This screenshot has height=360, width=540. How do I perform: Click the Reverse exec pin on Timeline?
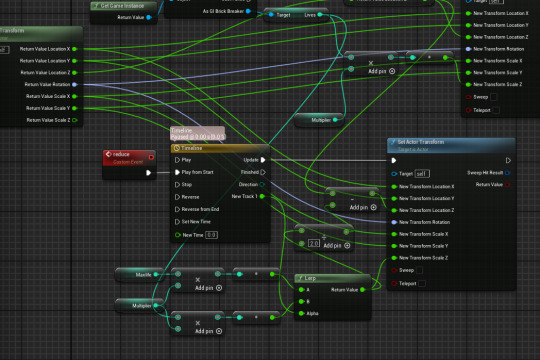pos(177,197)
